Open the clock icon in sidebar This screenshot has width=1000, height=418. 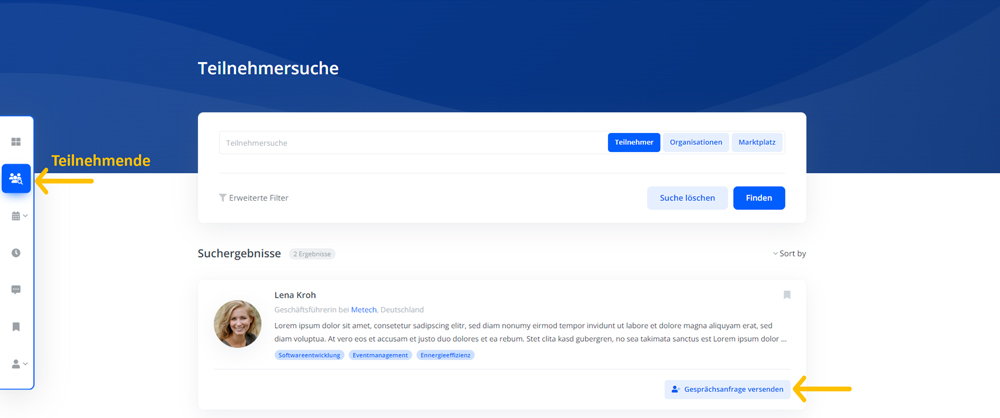(x=16, y=253)
